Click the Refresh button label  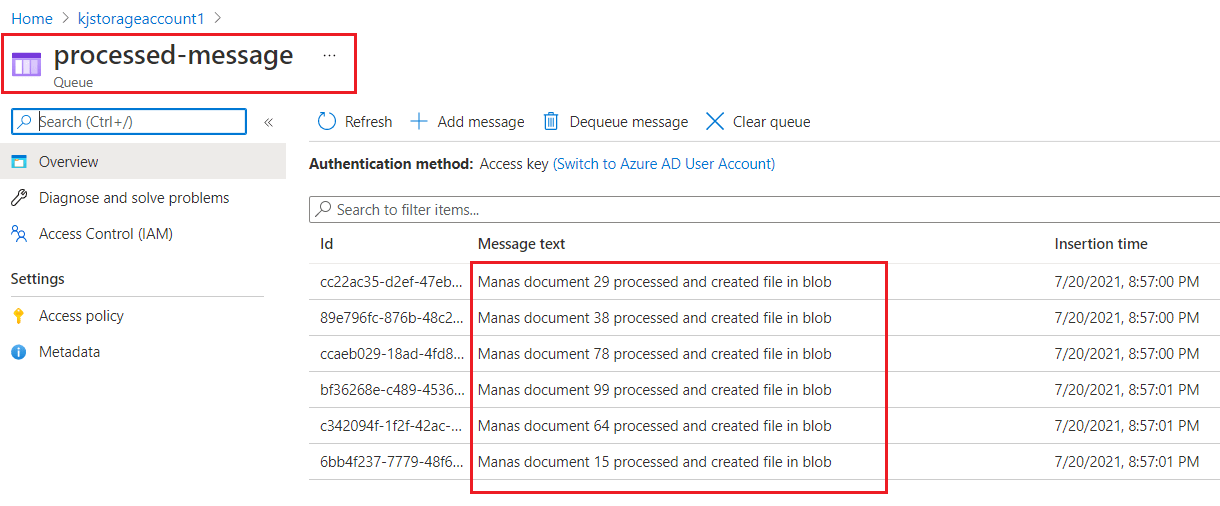[x=368, y=122]
